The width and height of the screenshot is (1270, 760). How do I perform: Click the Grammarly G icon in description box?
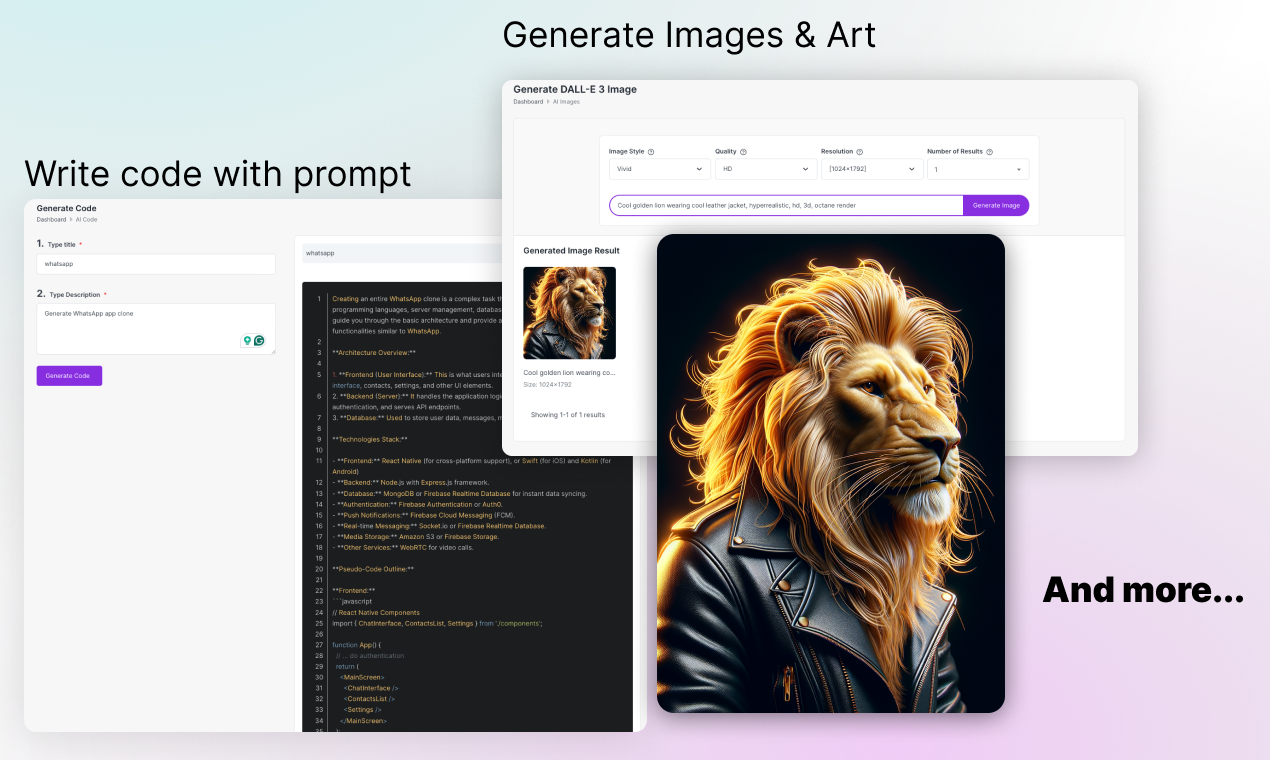(259, 341)
